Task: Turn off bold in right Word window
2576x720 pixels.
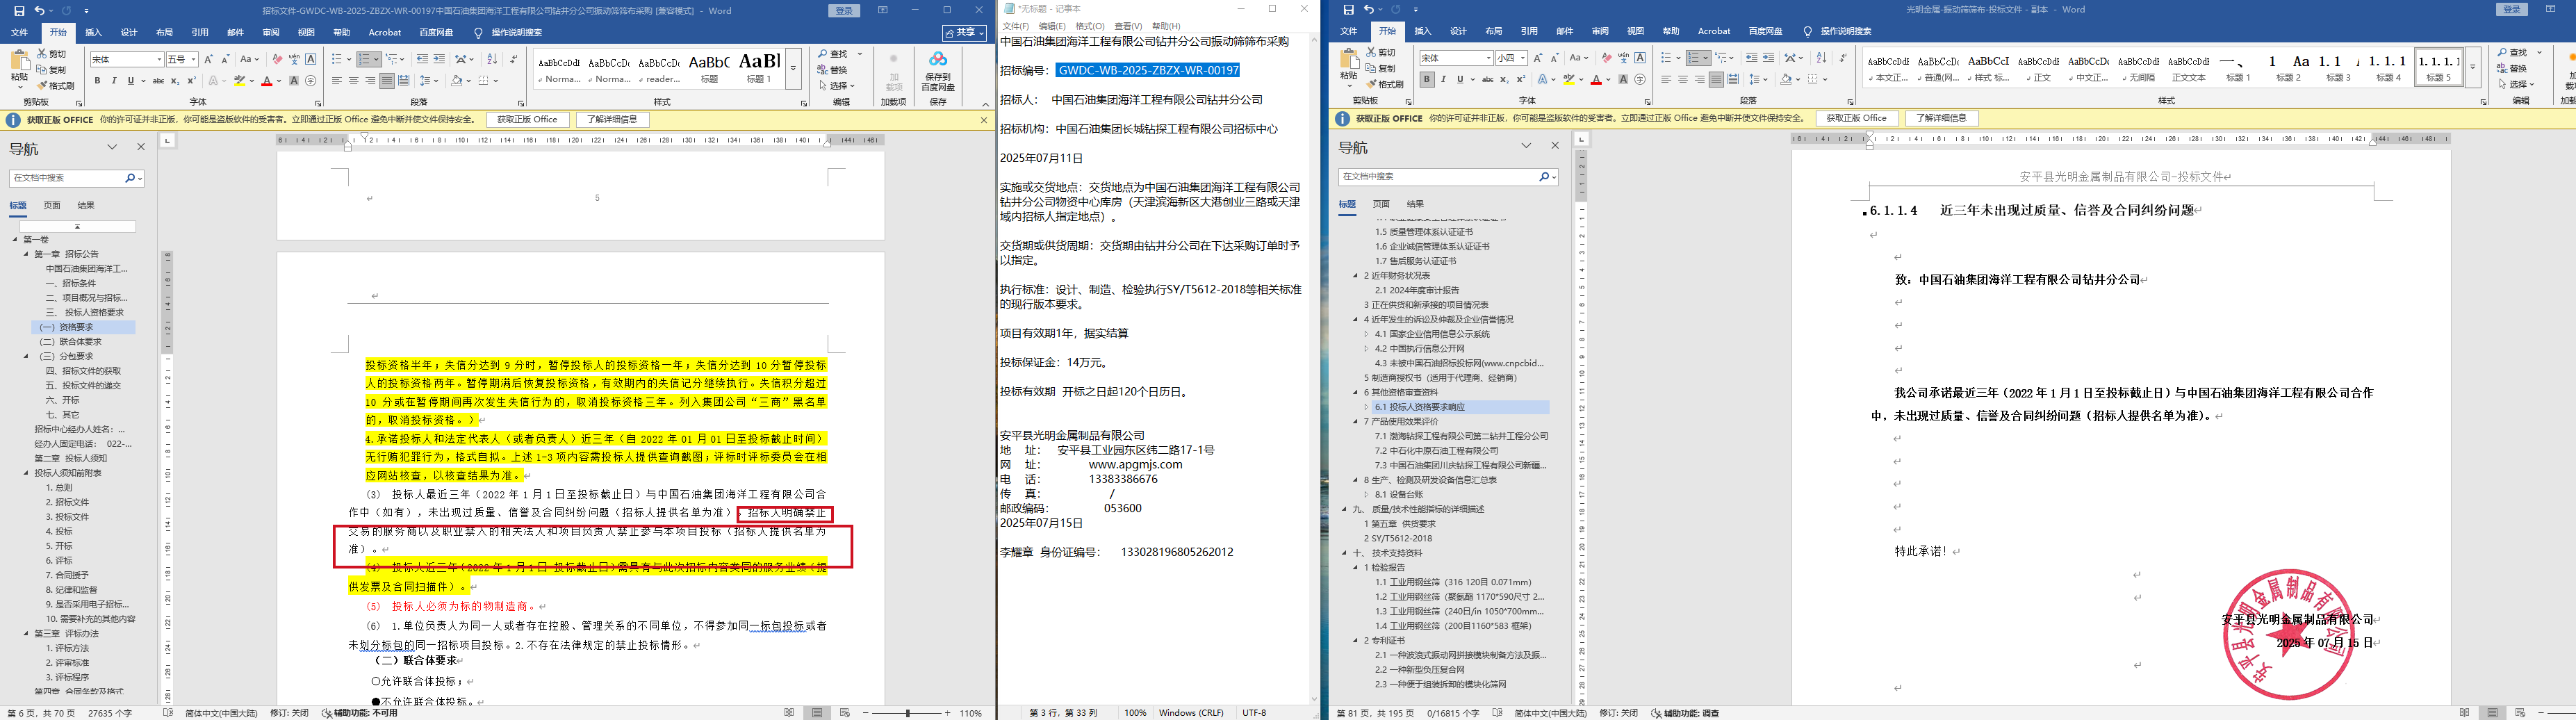Action: point(1427,79)
